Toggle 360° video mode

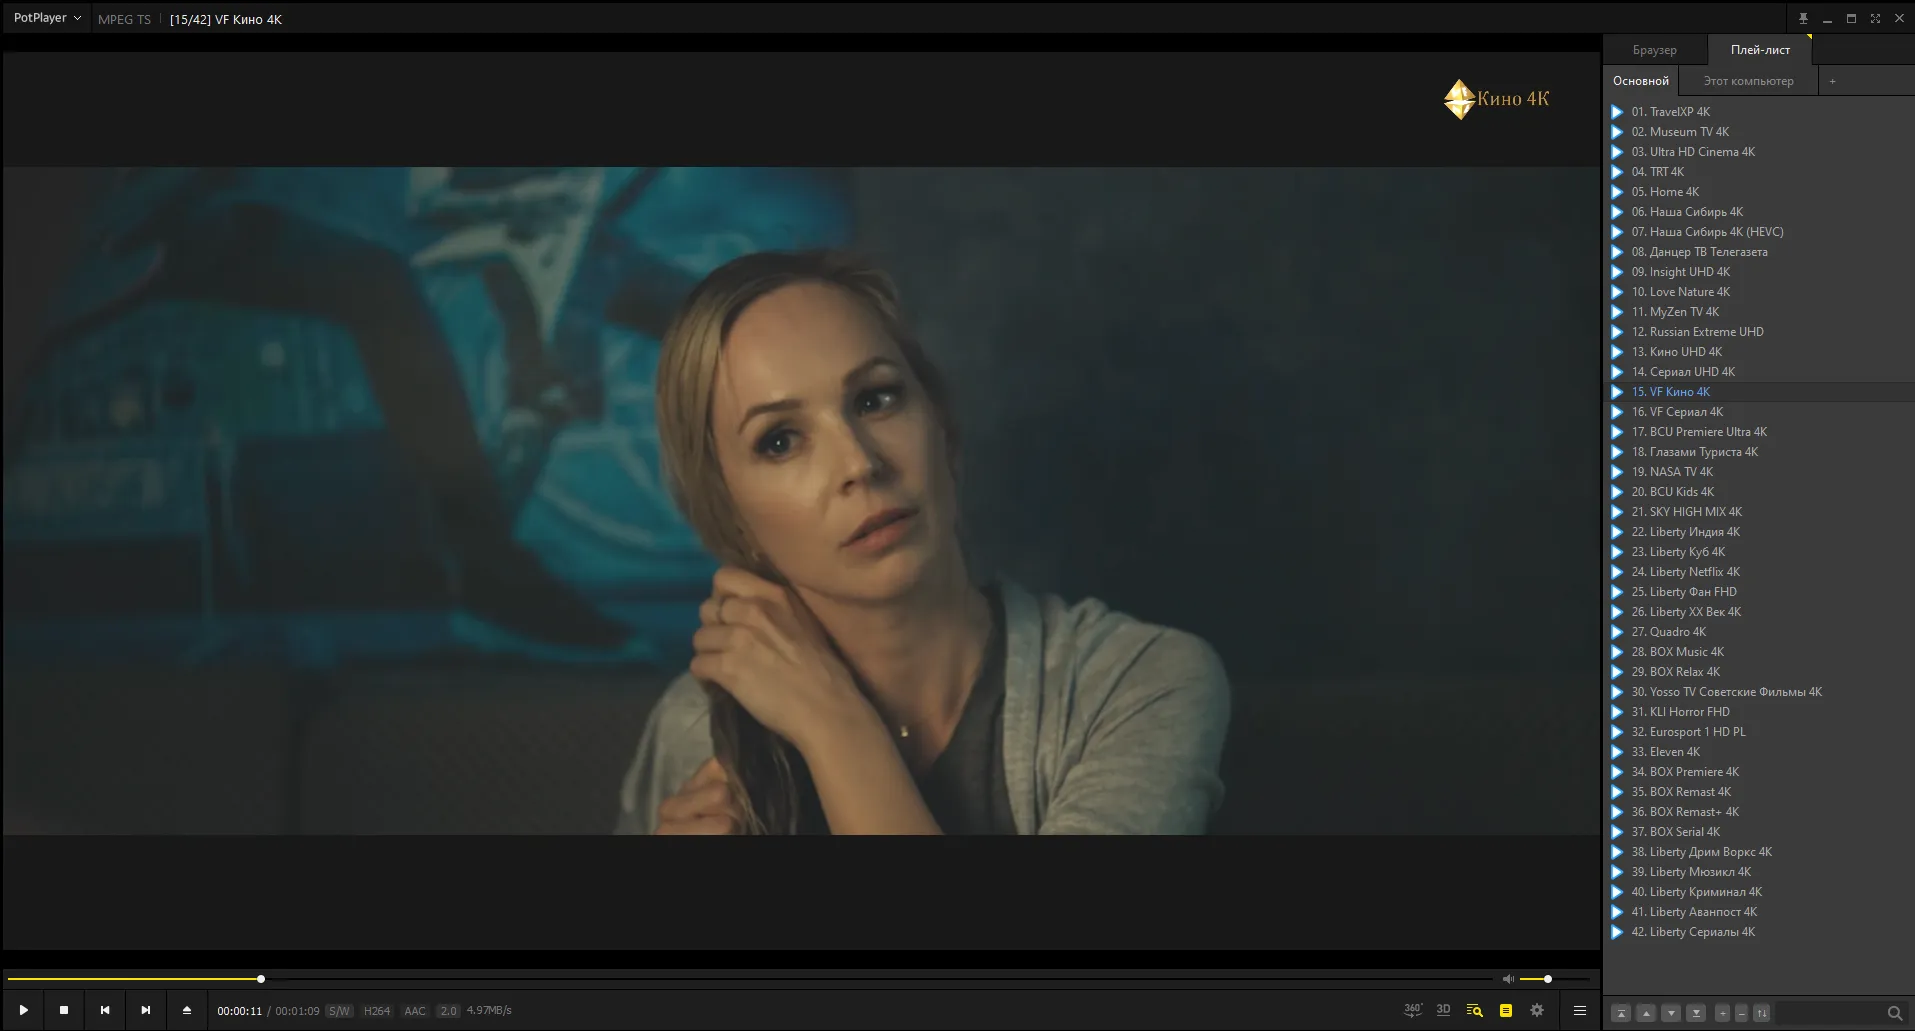(1412, 1010)
